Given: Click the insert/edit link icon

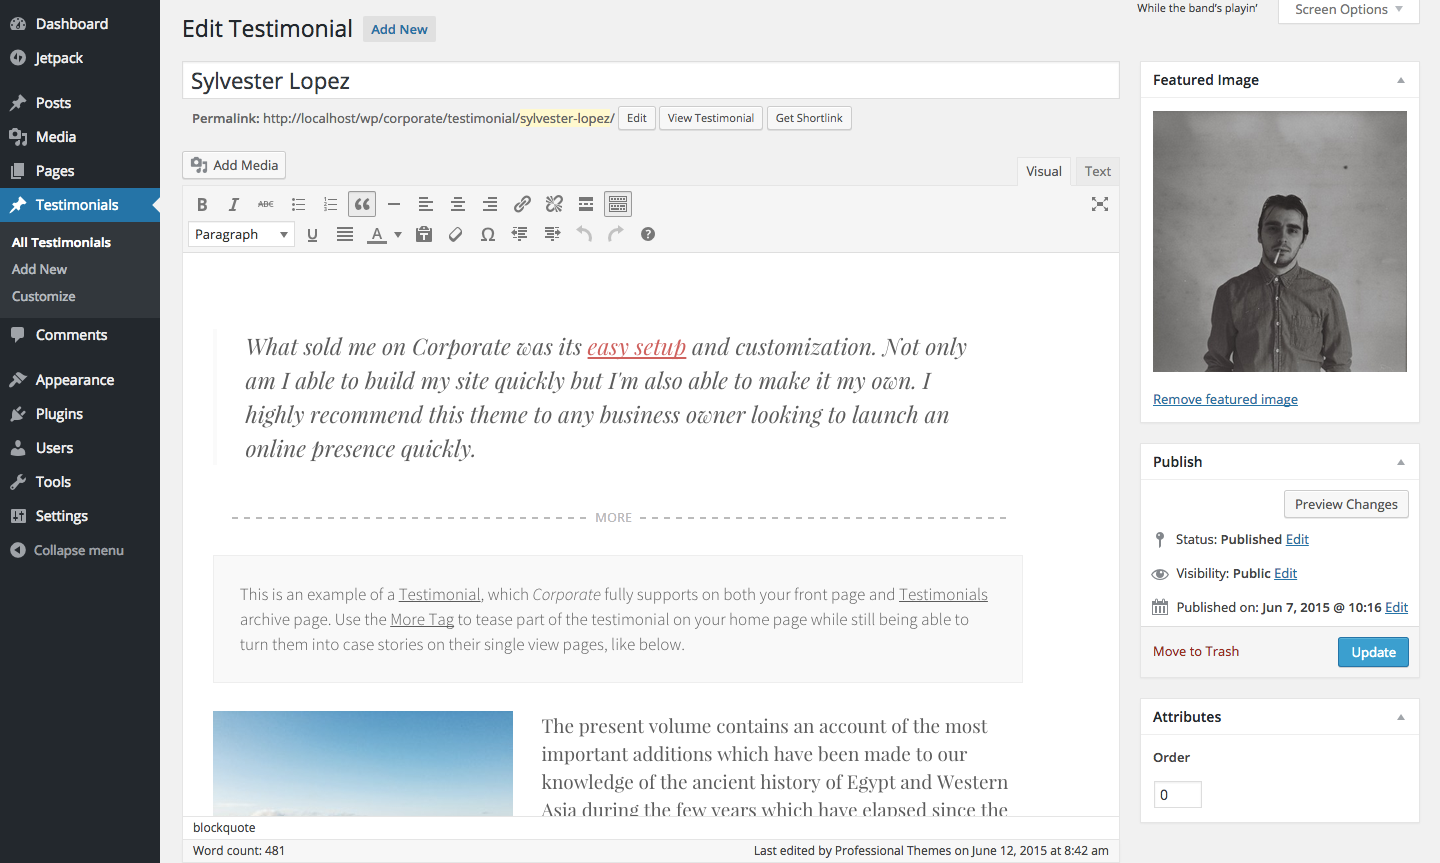Looking at the screenshot, I should pyautogui.click(x=522, y=204).
